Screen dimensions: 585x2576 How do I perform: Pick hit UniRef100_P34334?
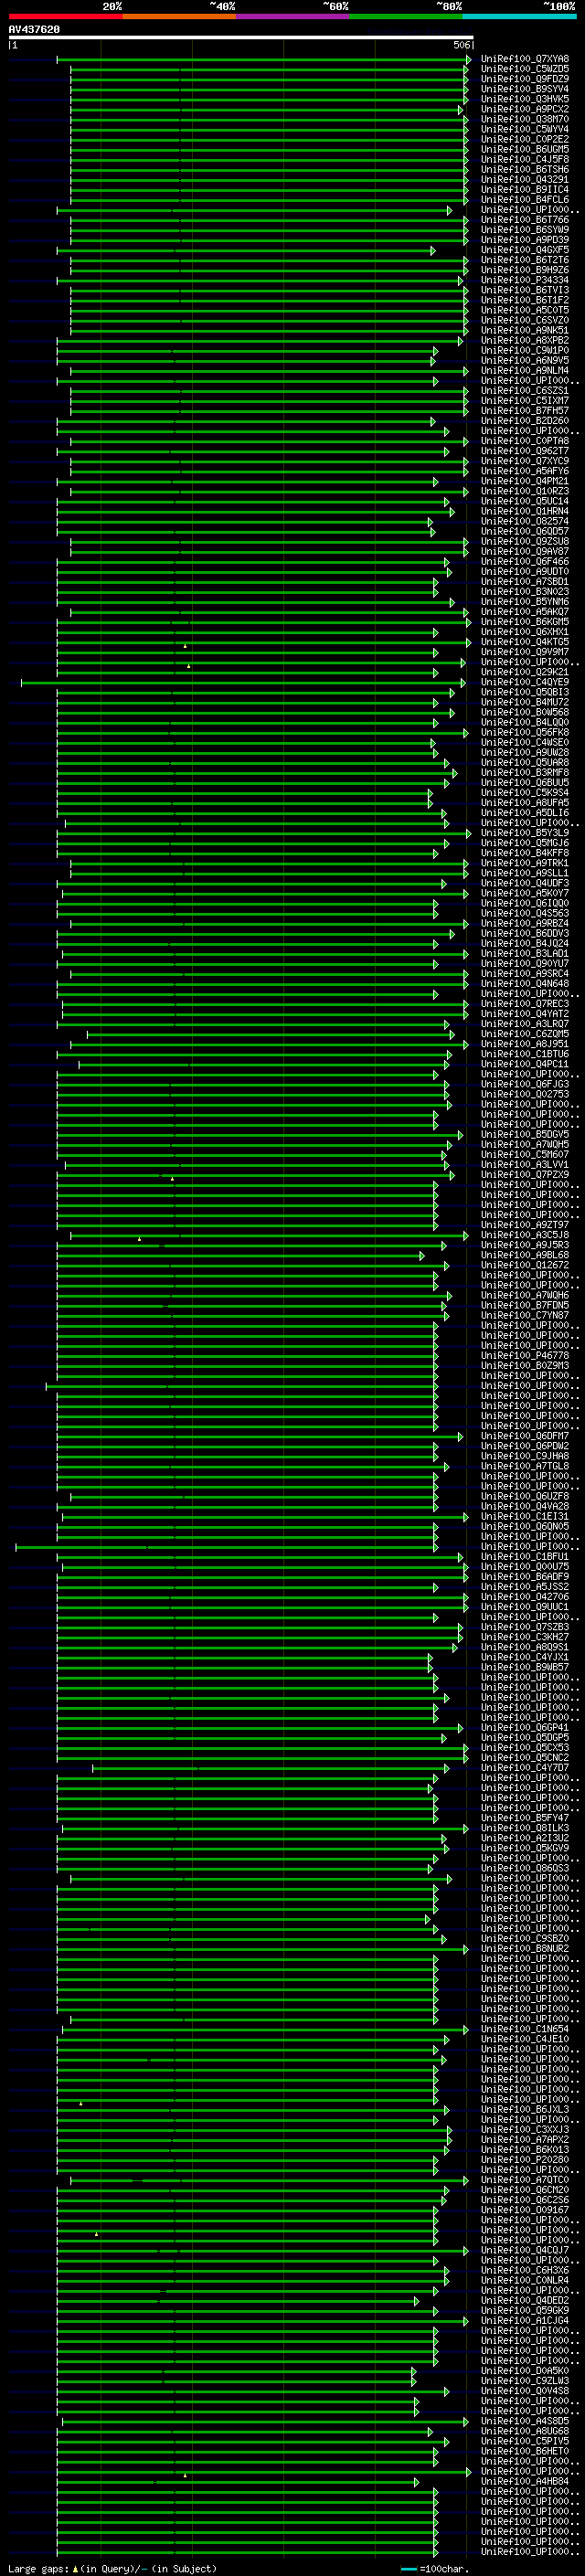coord(525,280)
